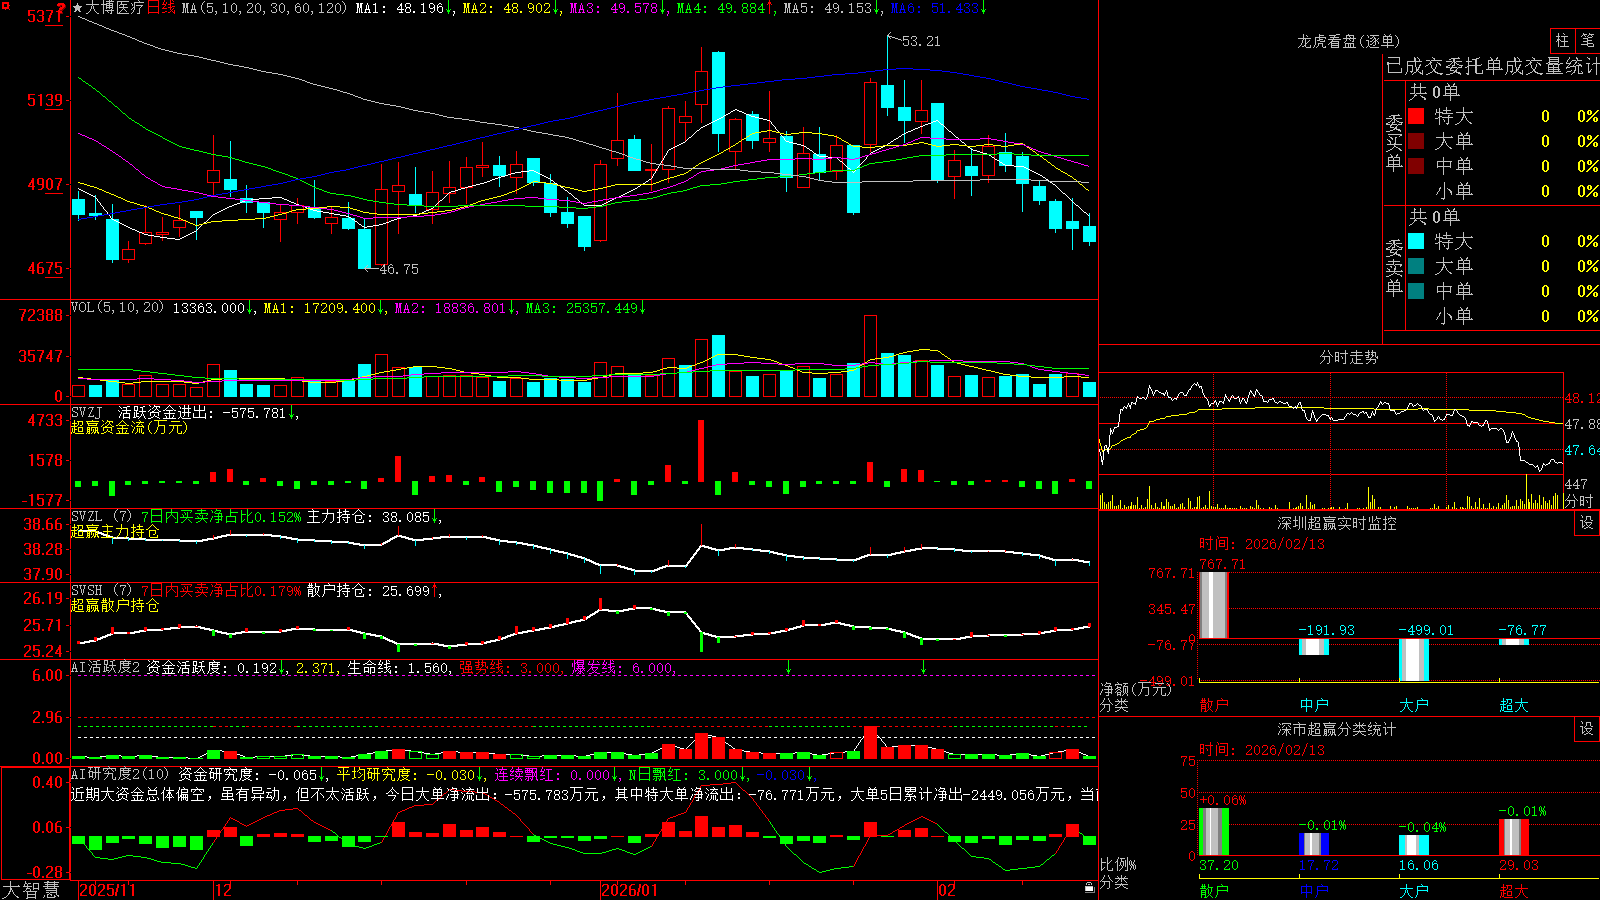Select the MA5 49.153 label
The image size is (1600, 900).
(x=832, y=8)
